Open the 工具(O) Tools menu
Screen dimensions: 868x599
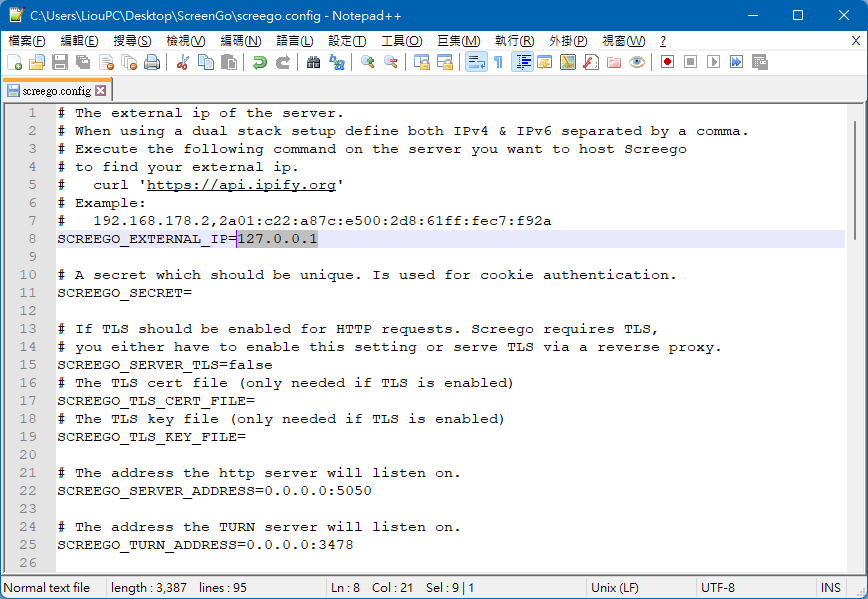pyautogui.click(x=402, y=41)
